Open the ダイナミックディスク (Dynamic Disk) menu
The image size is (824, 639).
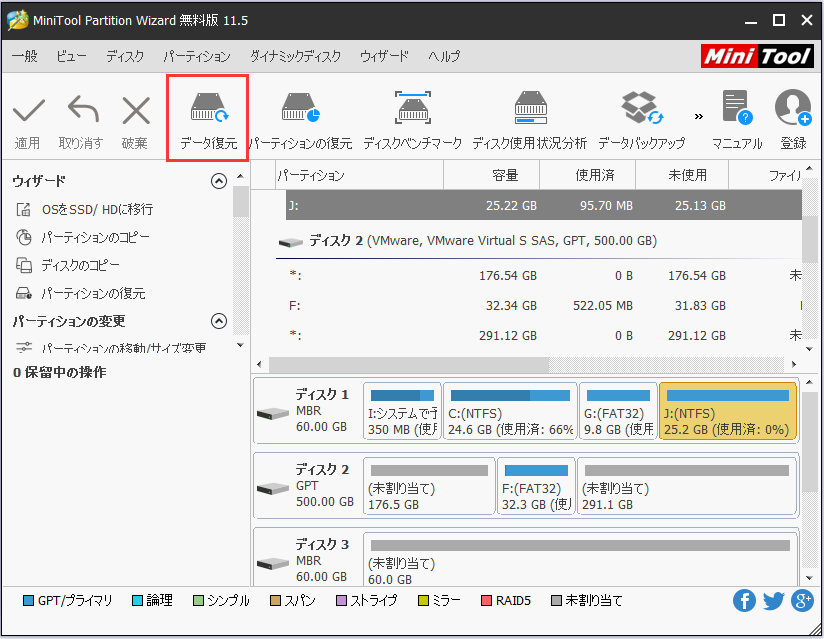(295, 56)
